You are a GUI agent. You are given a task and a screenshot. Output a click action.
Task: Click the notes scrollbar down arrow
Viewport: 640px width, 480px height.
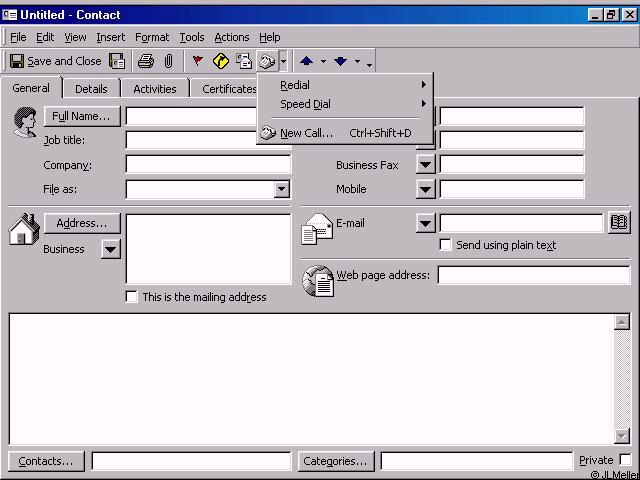tap(622, 436)
